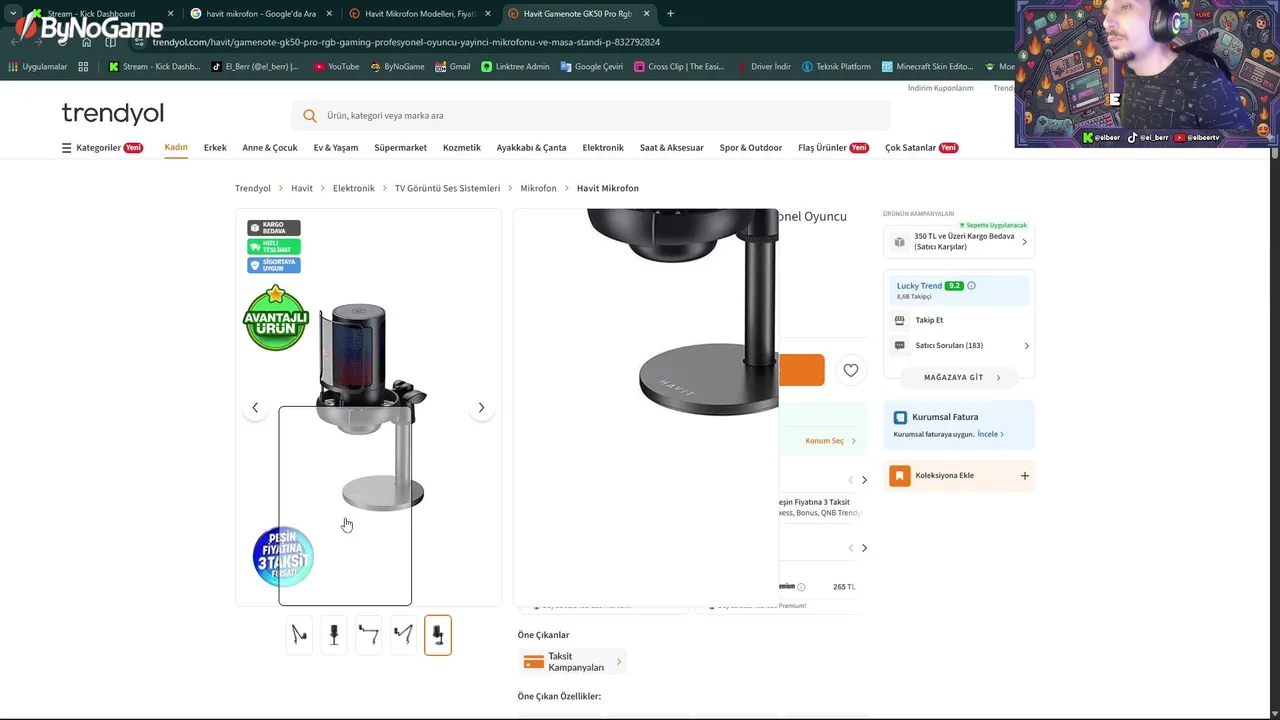Open the El_Berr TikTok bookmark

coord(255,67)
